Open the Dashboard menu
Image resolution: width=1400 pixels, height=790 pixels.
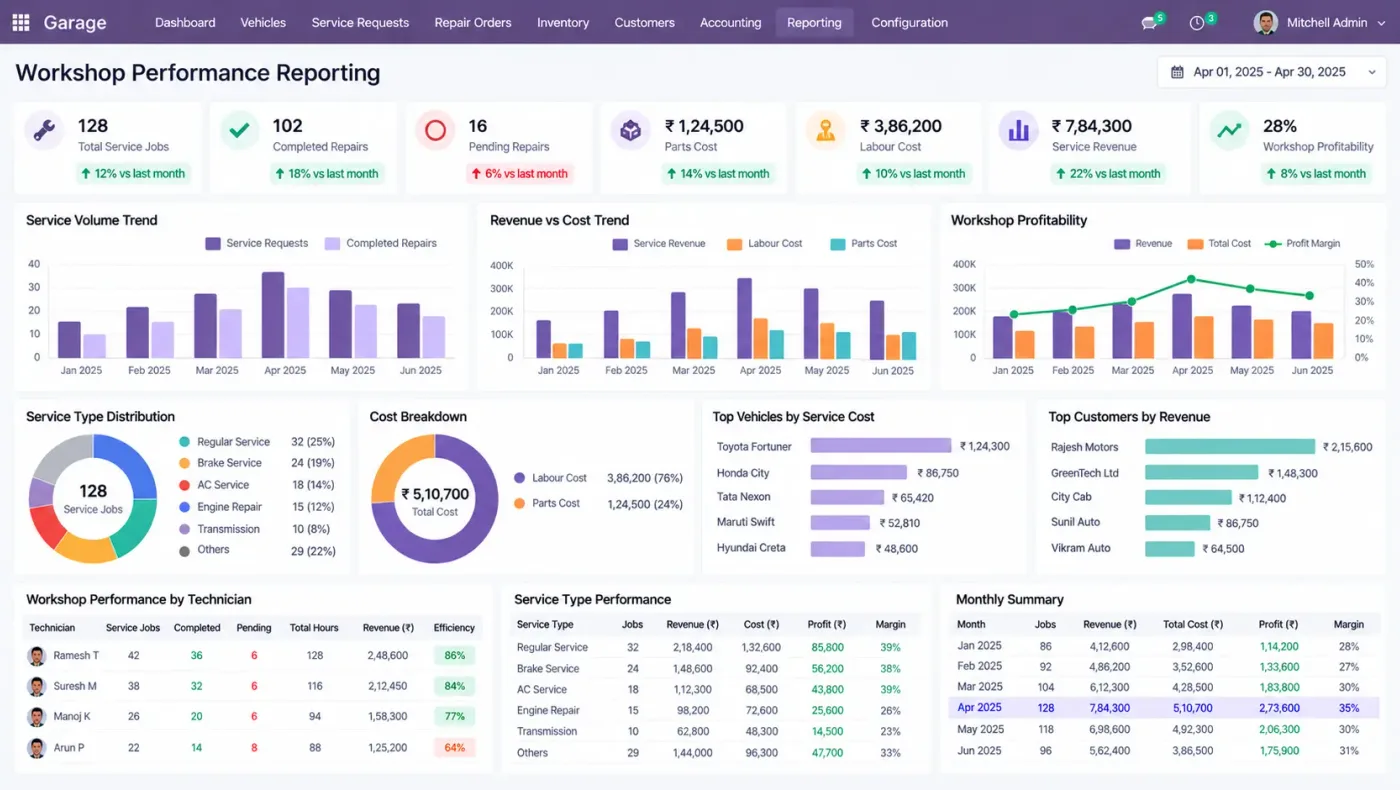tap(185, 22)
